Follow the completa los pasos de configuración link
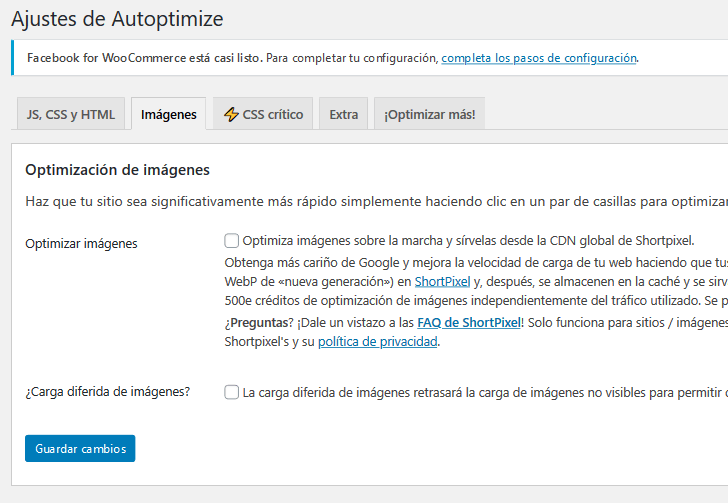 click(539, 58)
